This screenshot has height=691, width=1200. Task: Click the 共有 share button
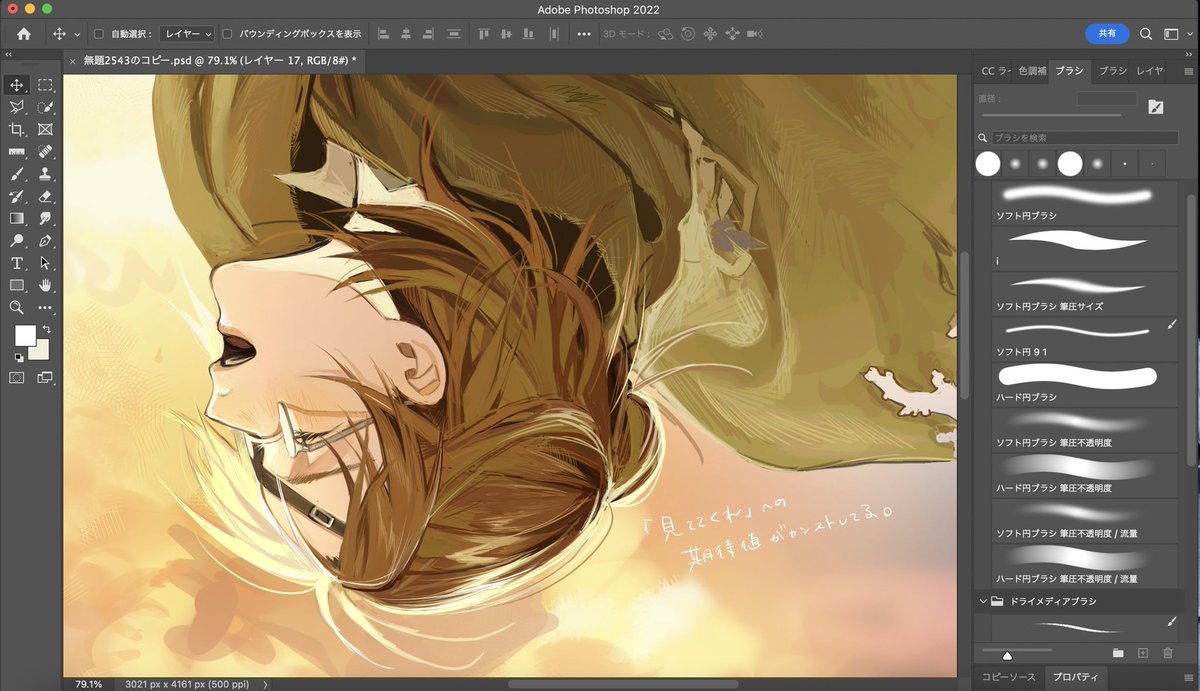(x=1107, y=33)
